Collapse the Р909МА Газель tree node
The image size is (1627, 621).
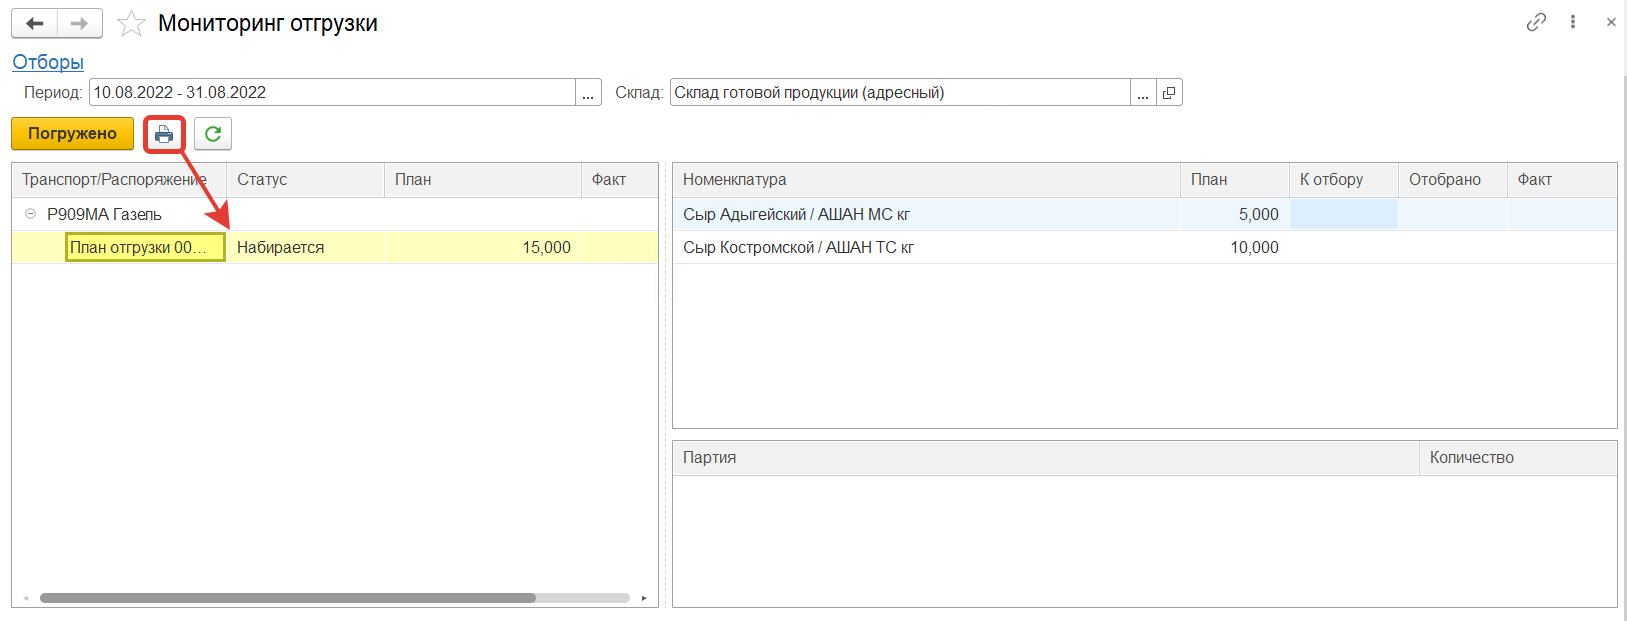pyautogui.click(x=30, y=214)
